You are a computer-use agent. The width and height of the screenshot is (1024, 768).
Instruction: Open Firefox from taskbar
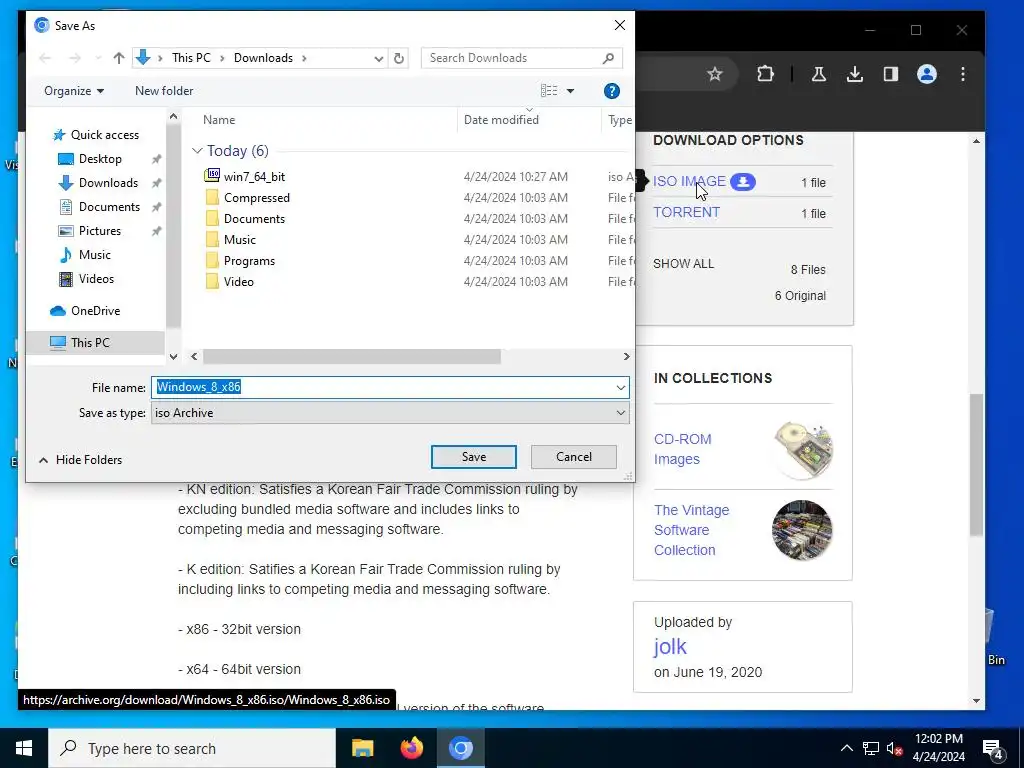click(x=411, y=748)
